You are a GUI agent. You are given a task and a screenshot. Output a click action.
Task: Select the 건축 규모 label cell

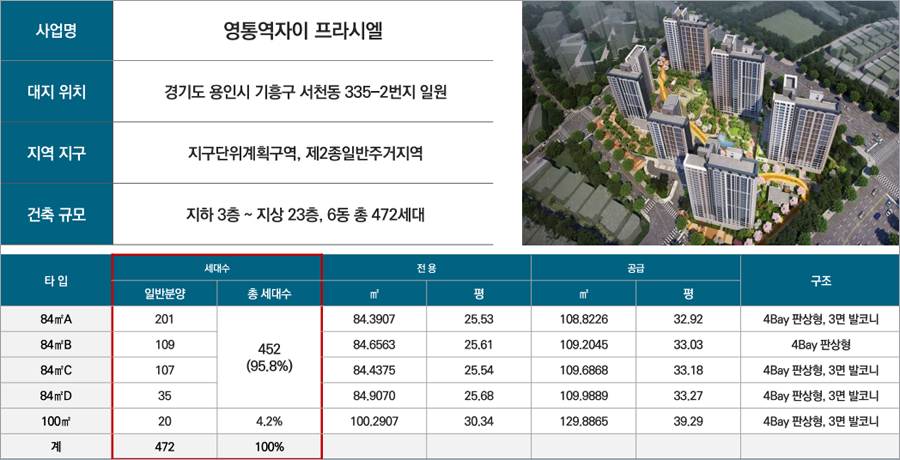56,214
